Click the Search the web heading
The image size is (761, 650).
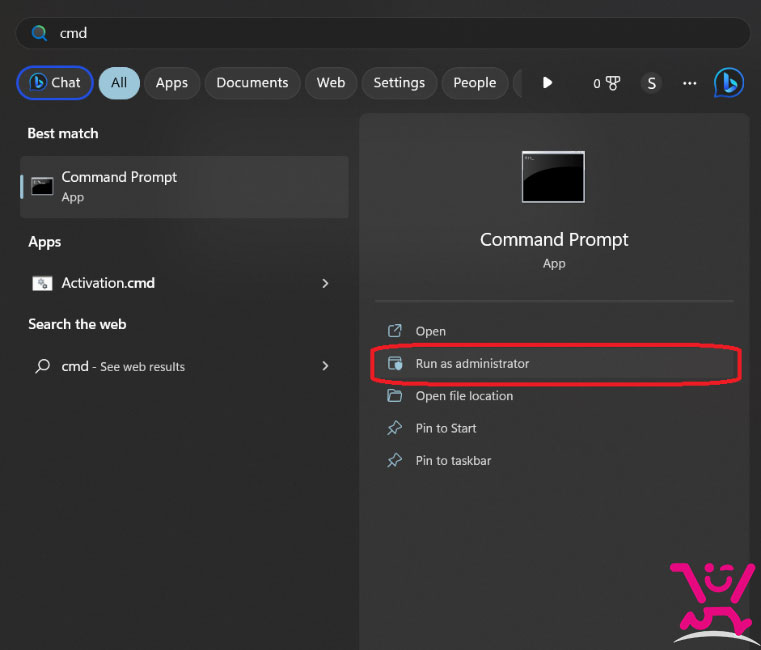click(x=77, y=324)
